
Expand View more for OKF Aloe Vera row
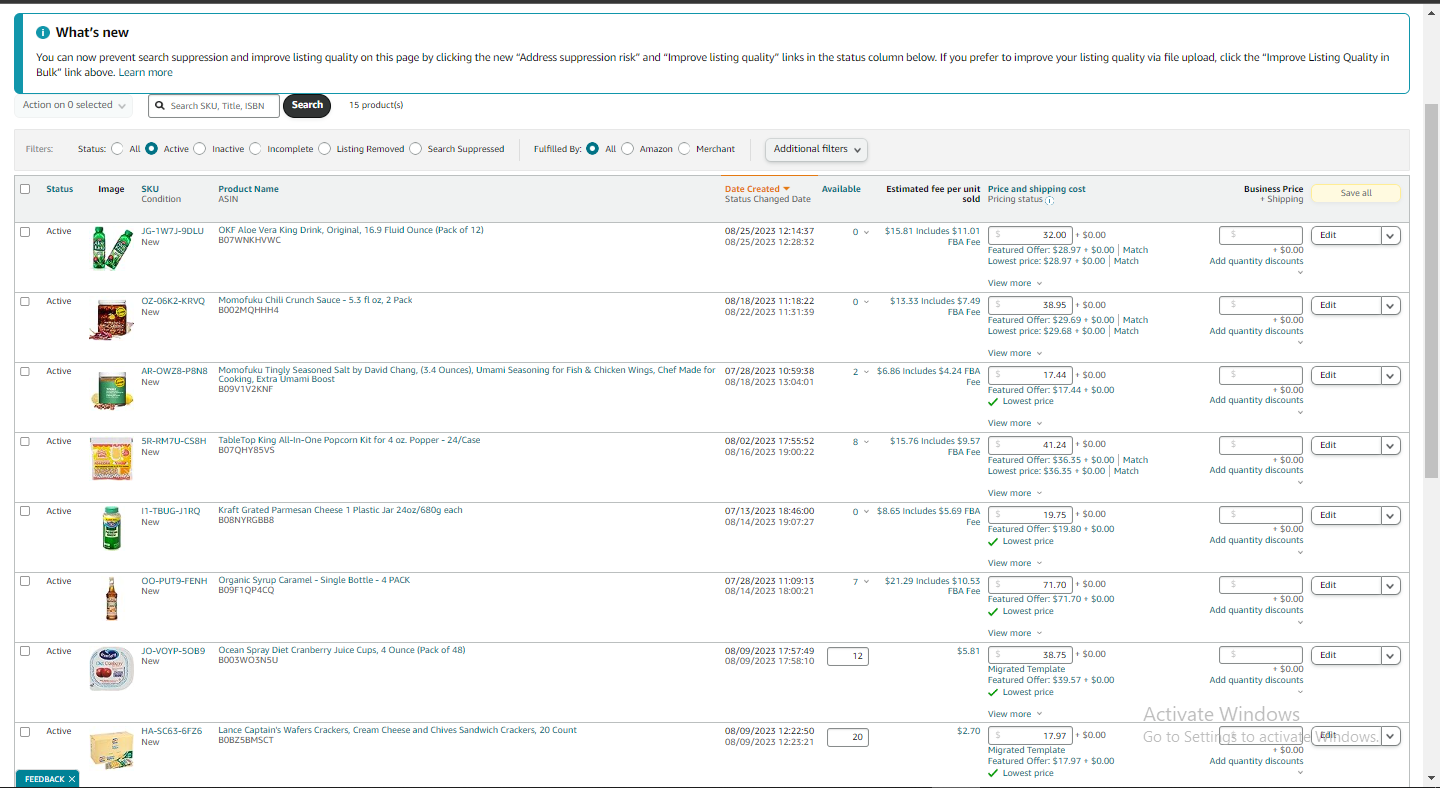[x=1015, y=283]
